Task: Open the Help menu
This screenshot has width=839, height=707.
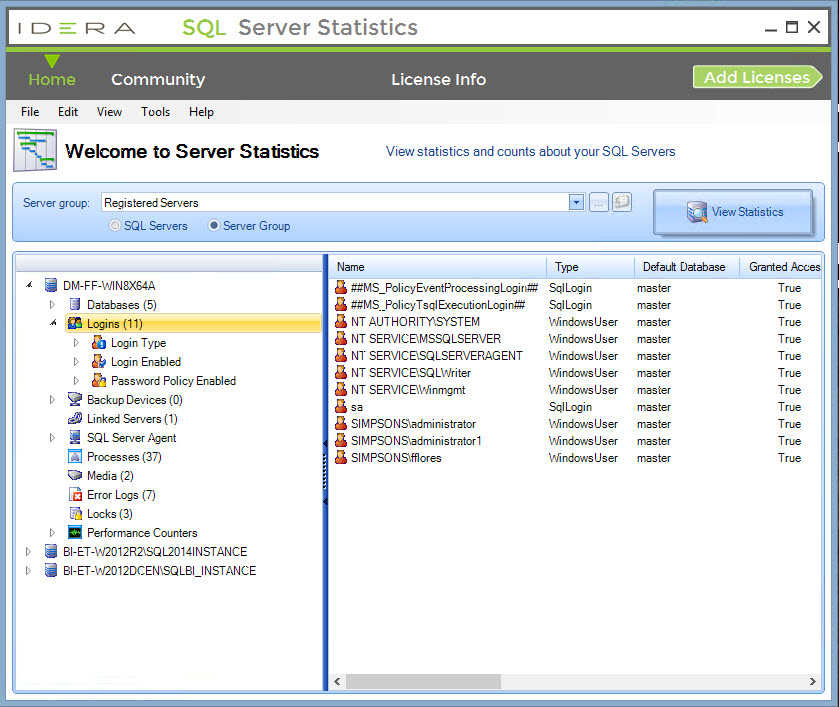Action: click(x=201, y=112)
